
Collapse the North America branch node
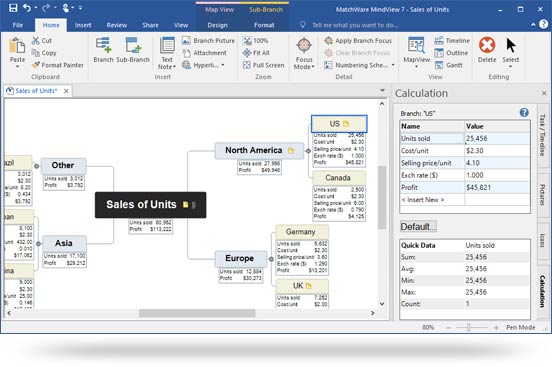(x=308, y=151)
